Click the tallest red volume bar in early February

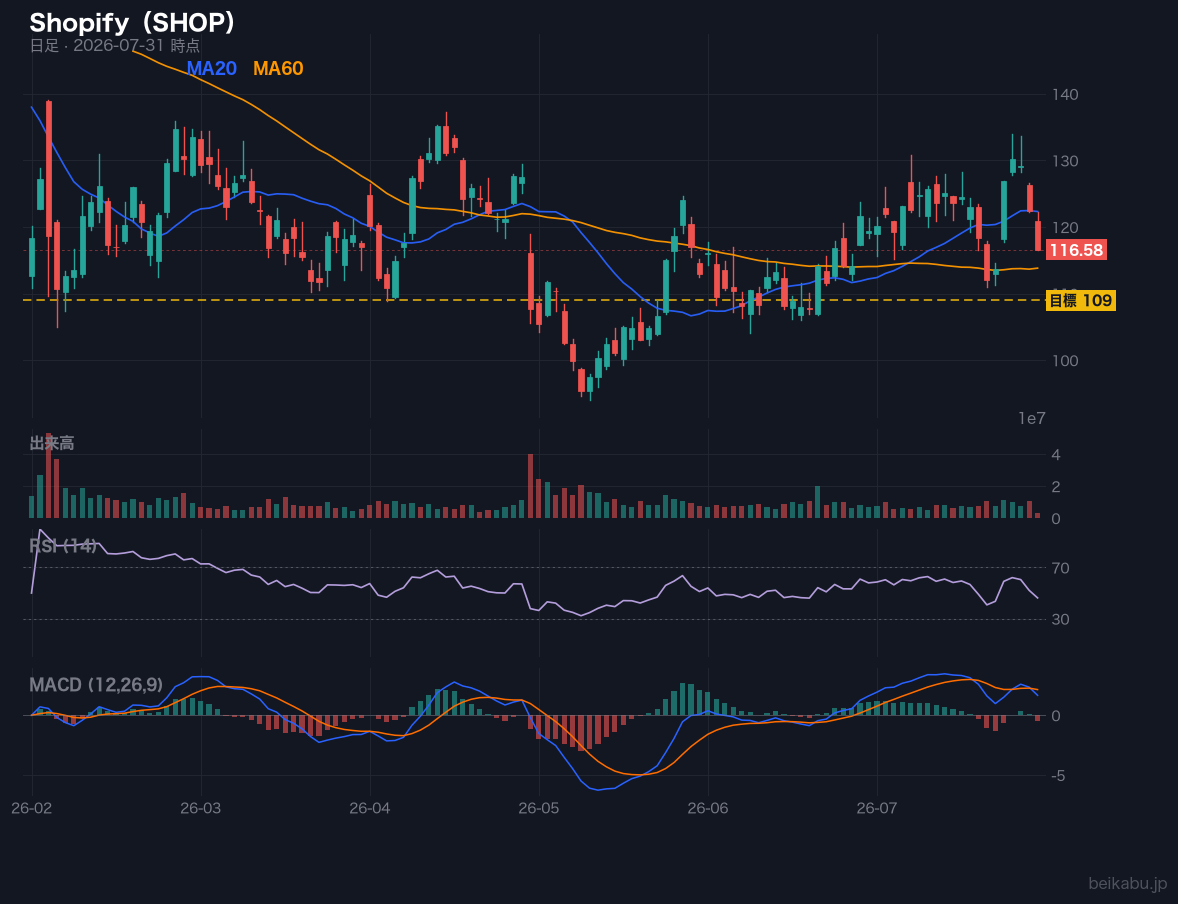pyautogui.click(x=49, y=476)
